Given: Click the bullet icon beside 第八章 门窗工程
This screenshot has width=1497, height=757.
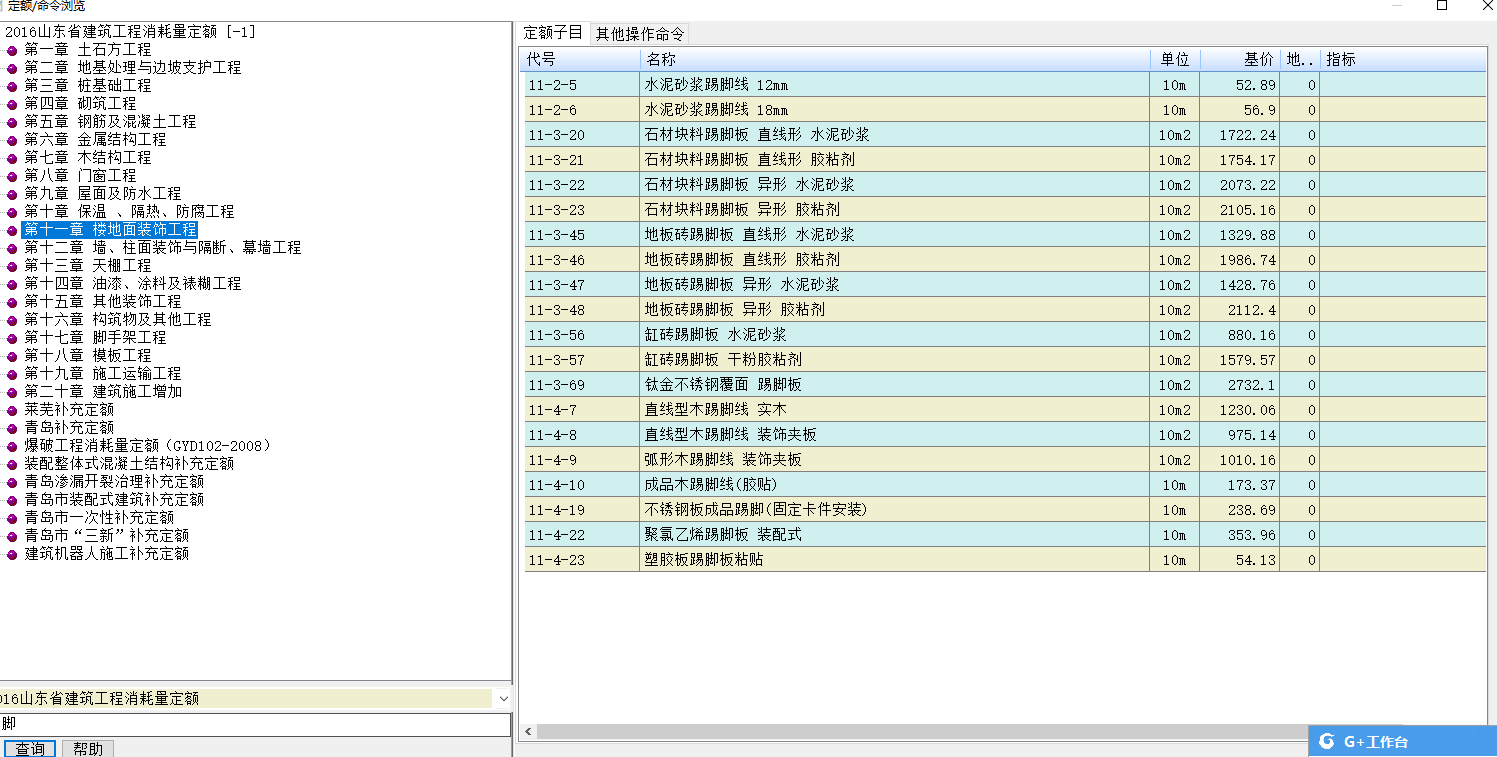Looking at the screenshot, I should pyautogui.click(x=12, y=176).
